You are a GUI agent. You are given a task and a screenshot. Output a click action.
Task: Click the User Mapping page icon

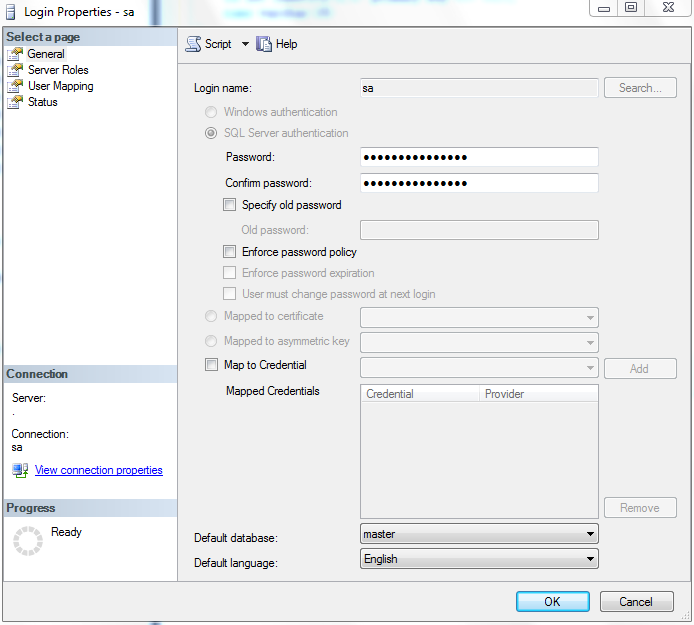(15, 86)
